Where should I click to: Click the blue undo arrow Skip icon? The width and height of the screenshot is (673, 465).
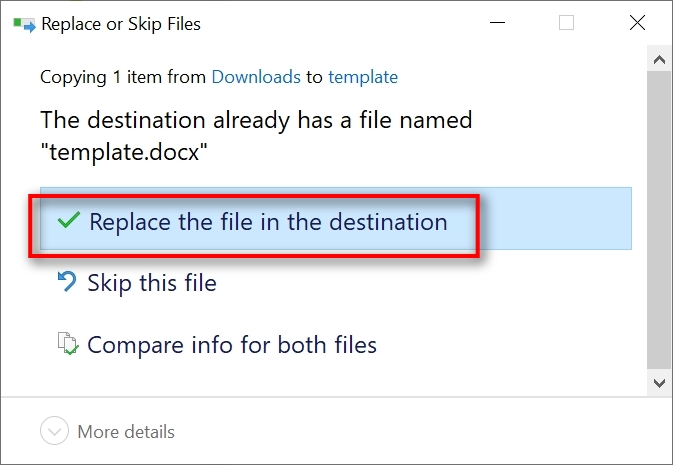[x=67, y=282]
